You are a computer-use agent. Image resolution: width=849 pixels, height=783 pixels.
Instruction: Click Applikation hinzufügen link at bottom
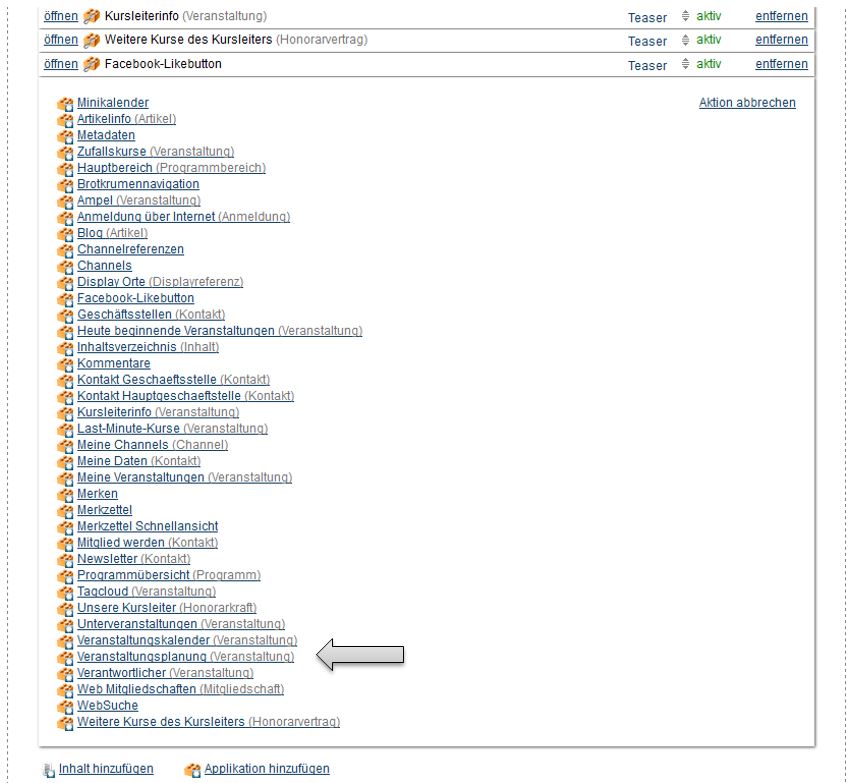point(266,769)
